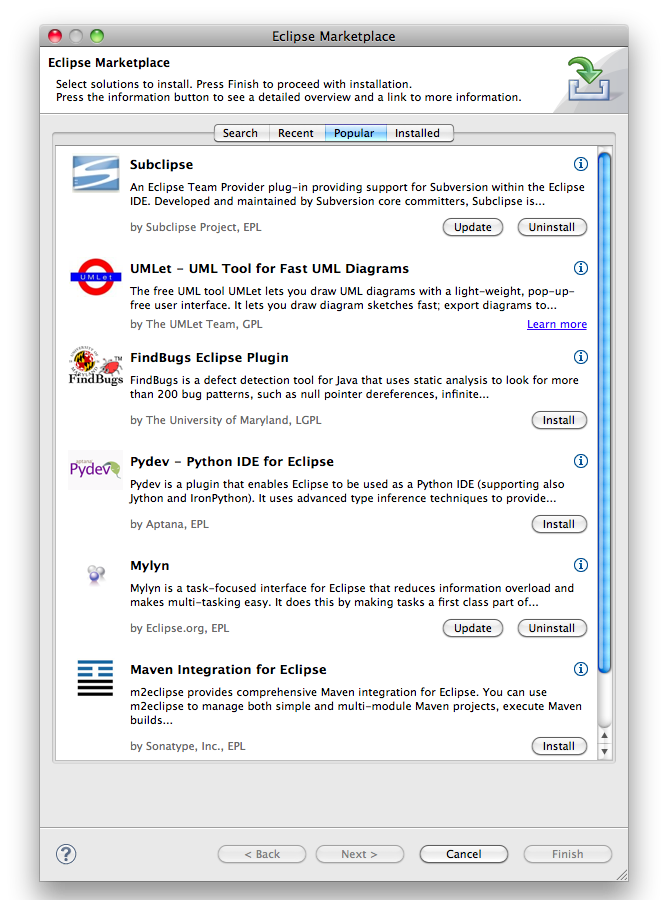The height and width of the screenshot is (900, 668).
Task: Follow the UMLet Learn more link
Action: 557,324
